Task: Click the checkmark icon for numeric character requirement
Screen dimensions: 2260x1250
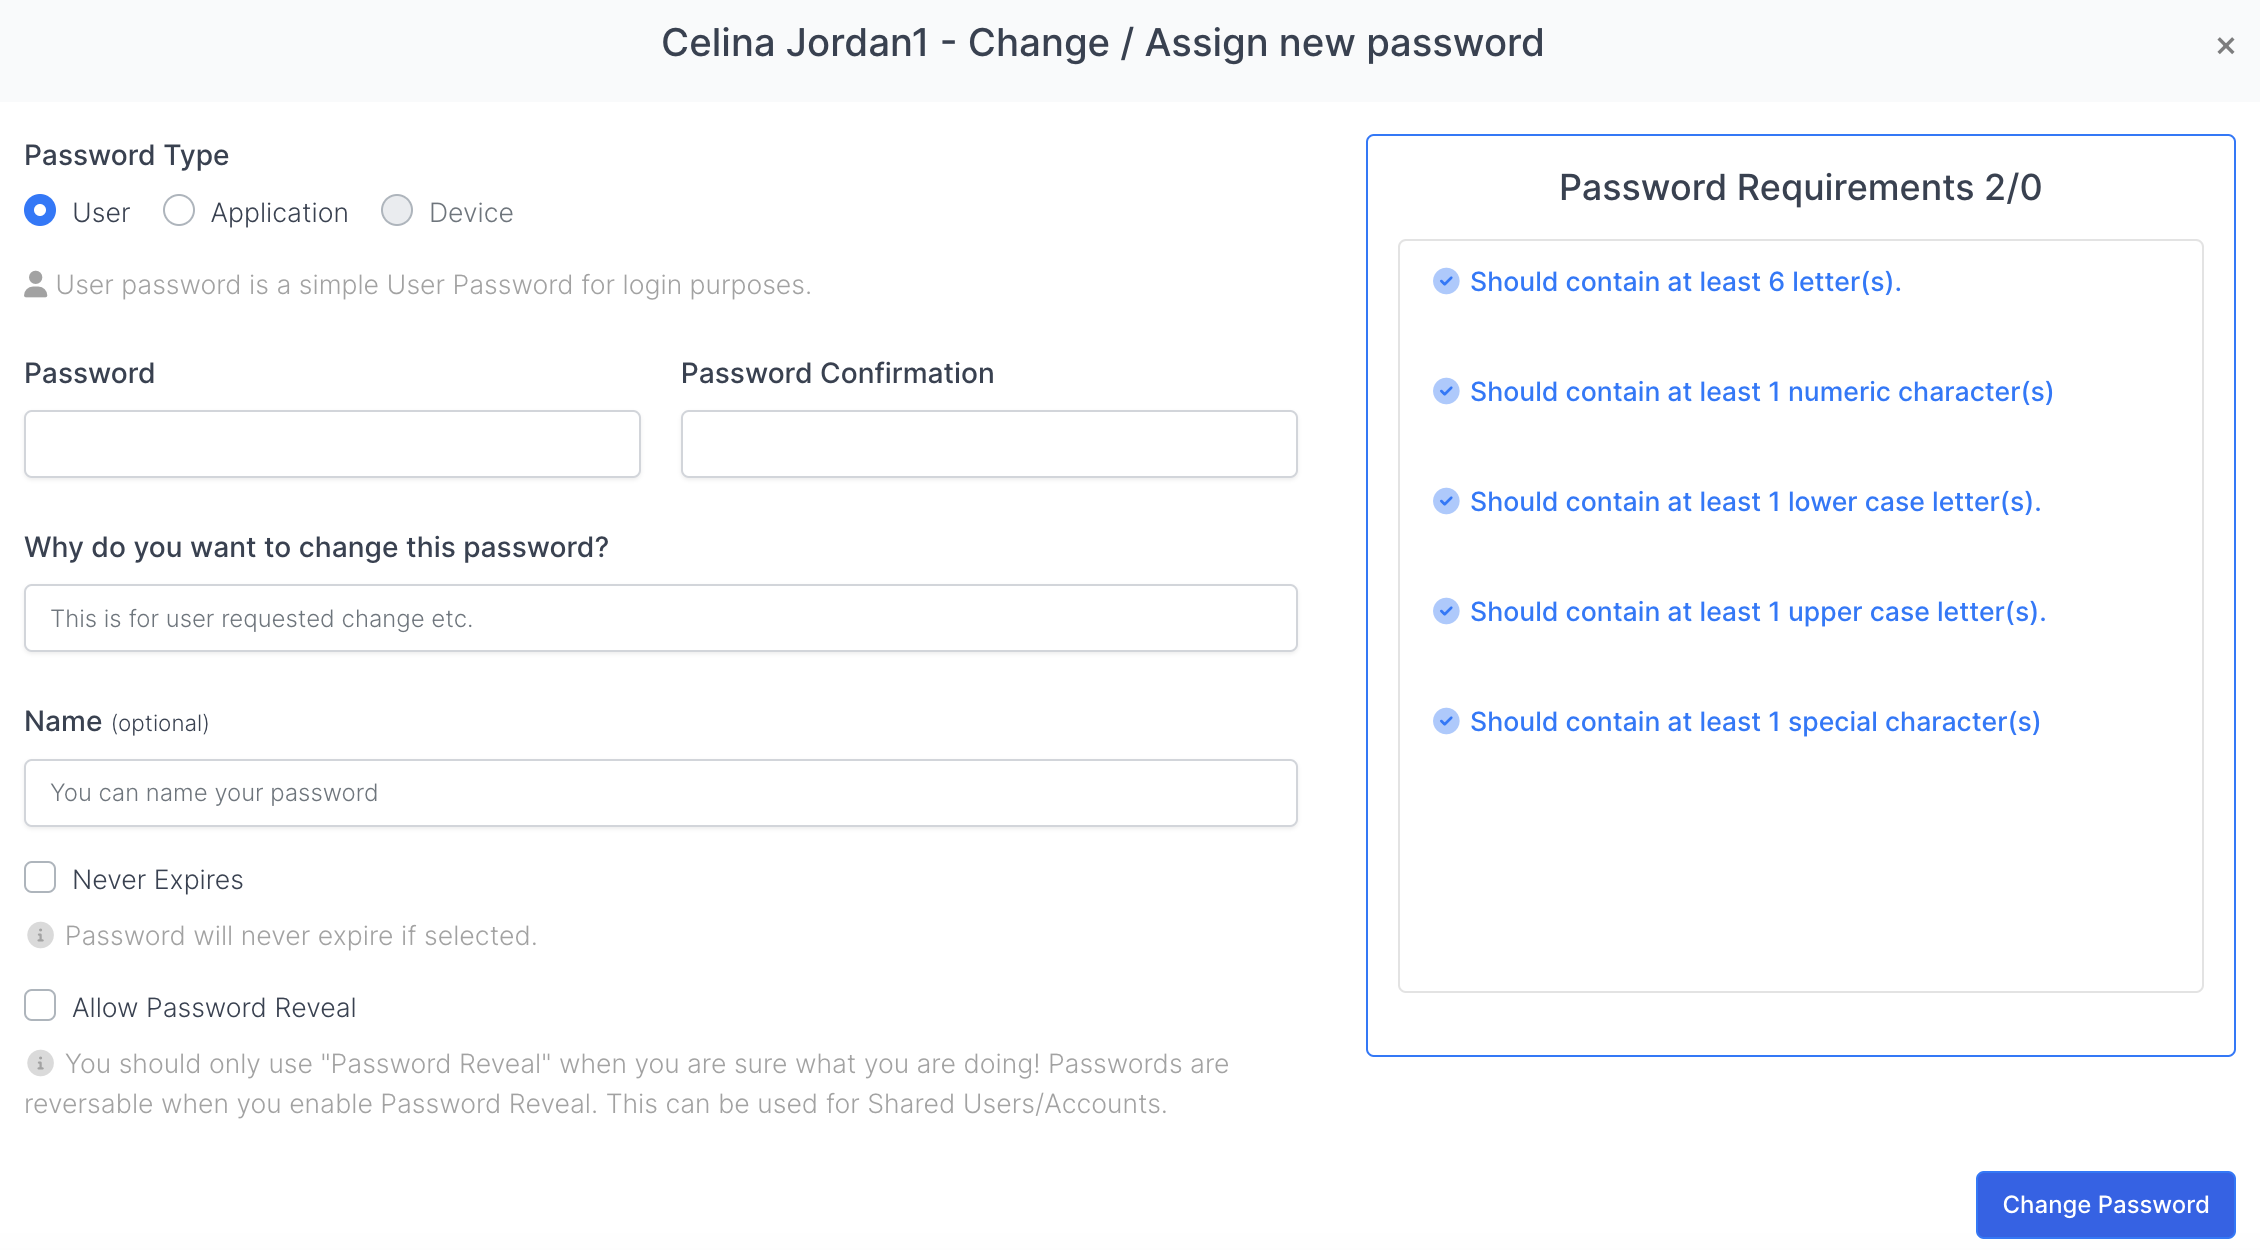Action: (1446, 391)
